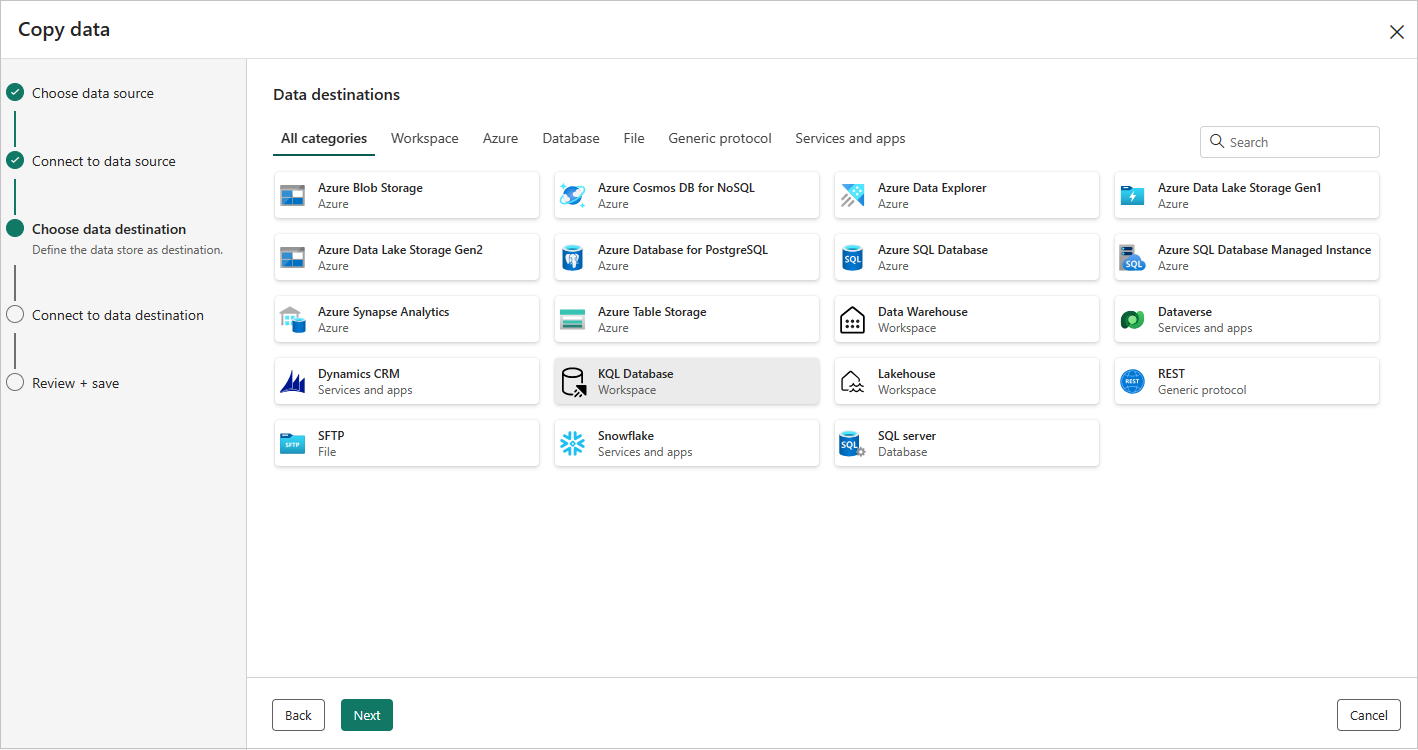The height and width of the screenshot is (750, 1418).
Task: Click the Connect to data source checkmark icon
Action: 15,161
